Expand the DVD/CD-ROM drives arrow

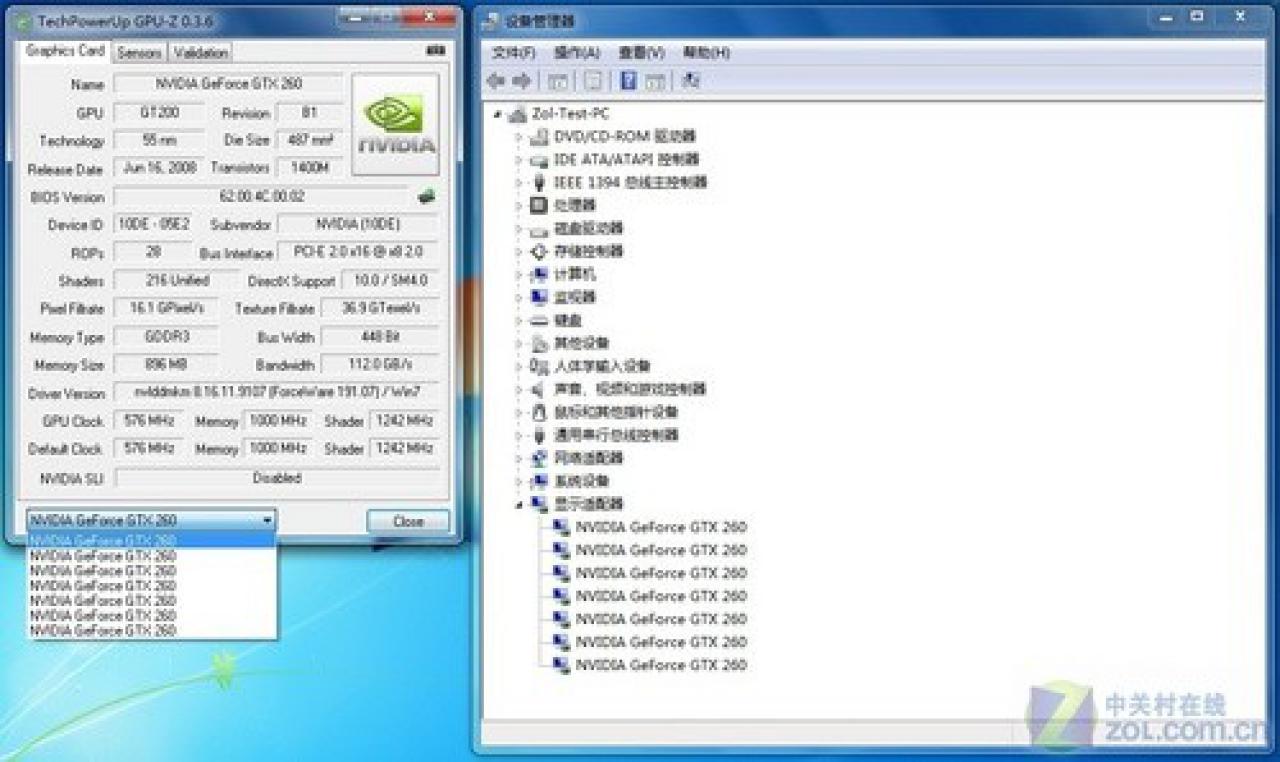(519, 136)
